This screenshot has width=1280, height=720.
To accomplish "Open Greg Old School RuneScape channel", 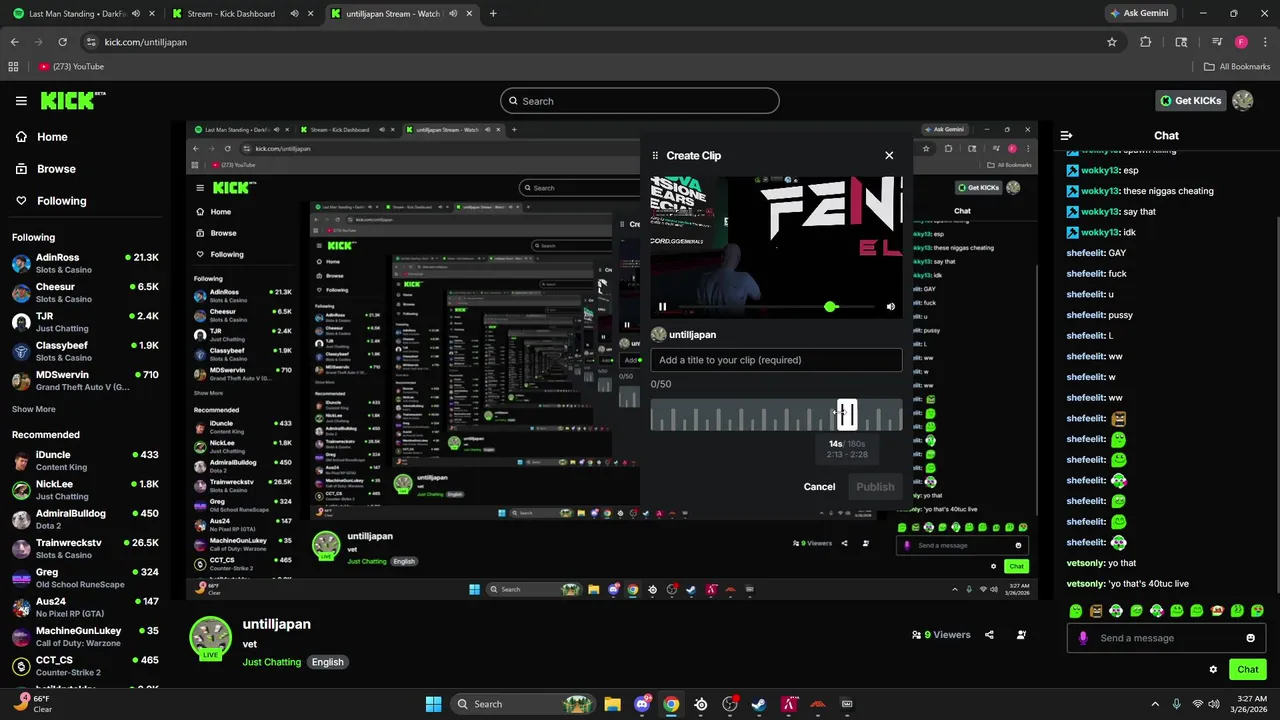I will click(85, 578).
